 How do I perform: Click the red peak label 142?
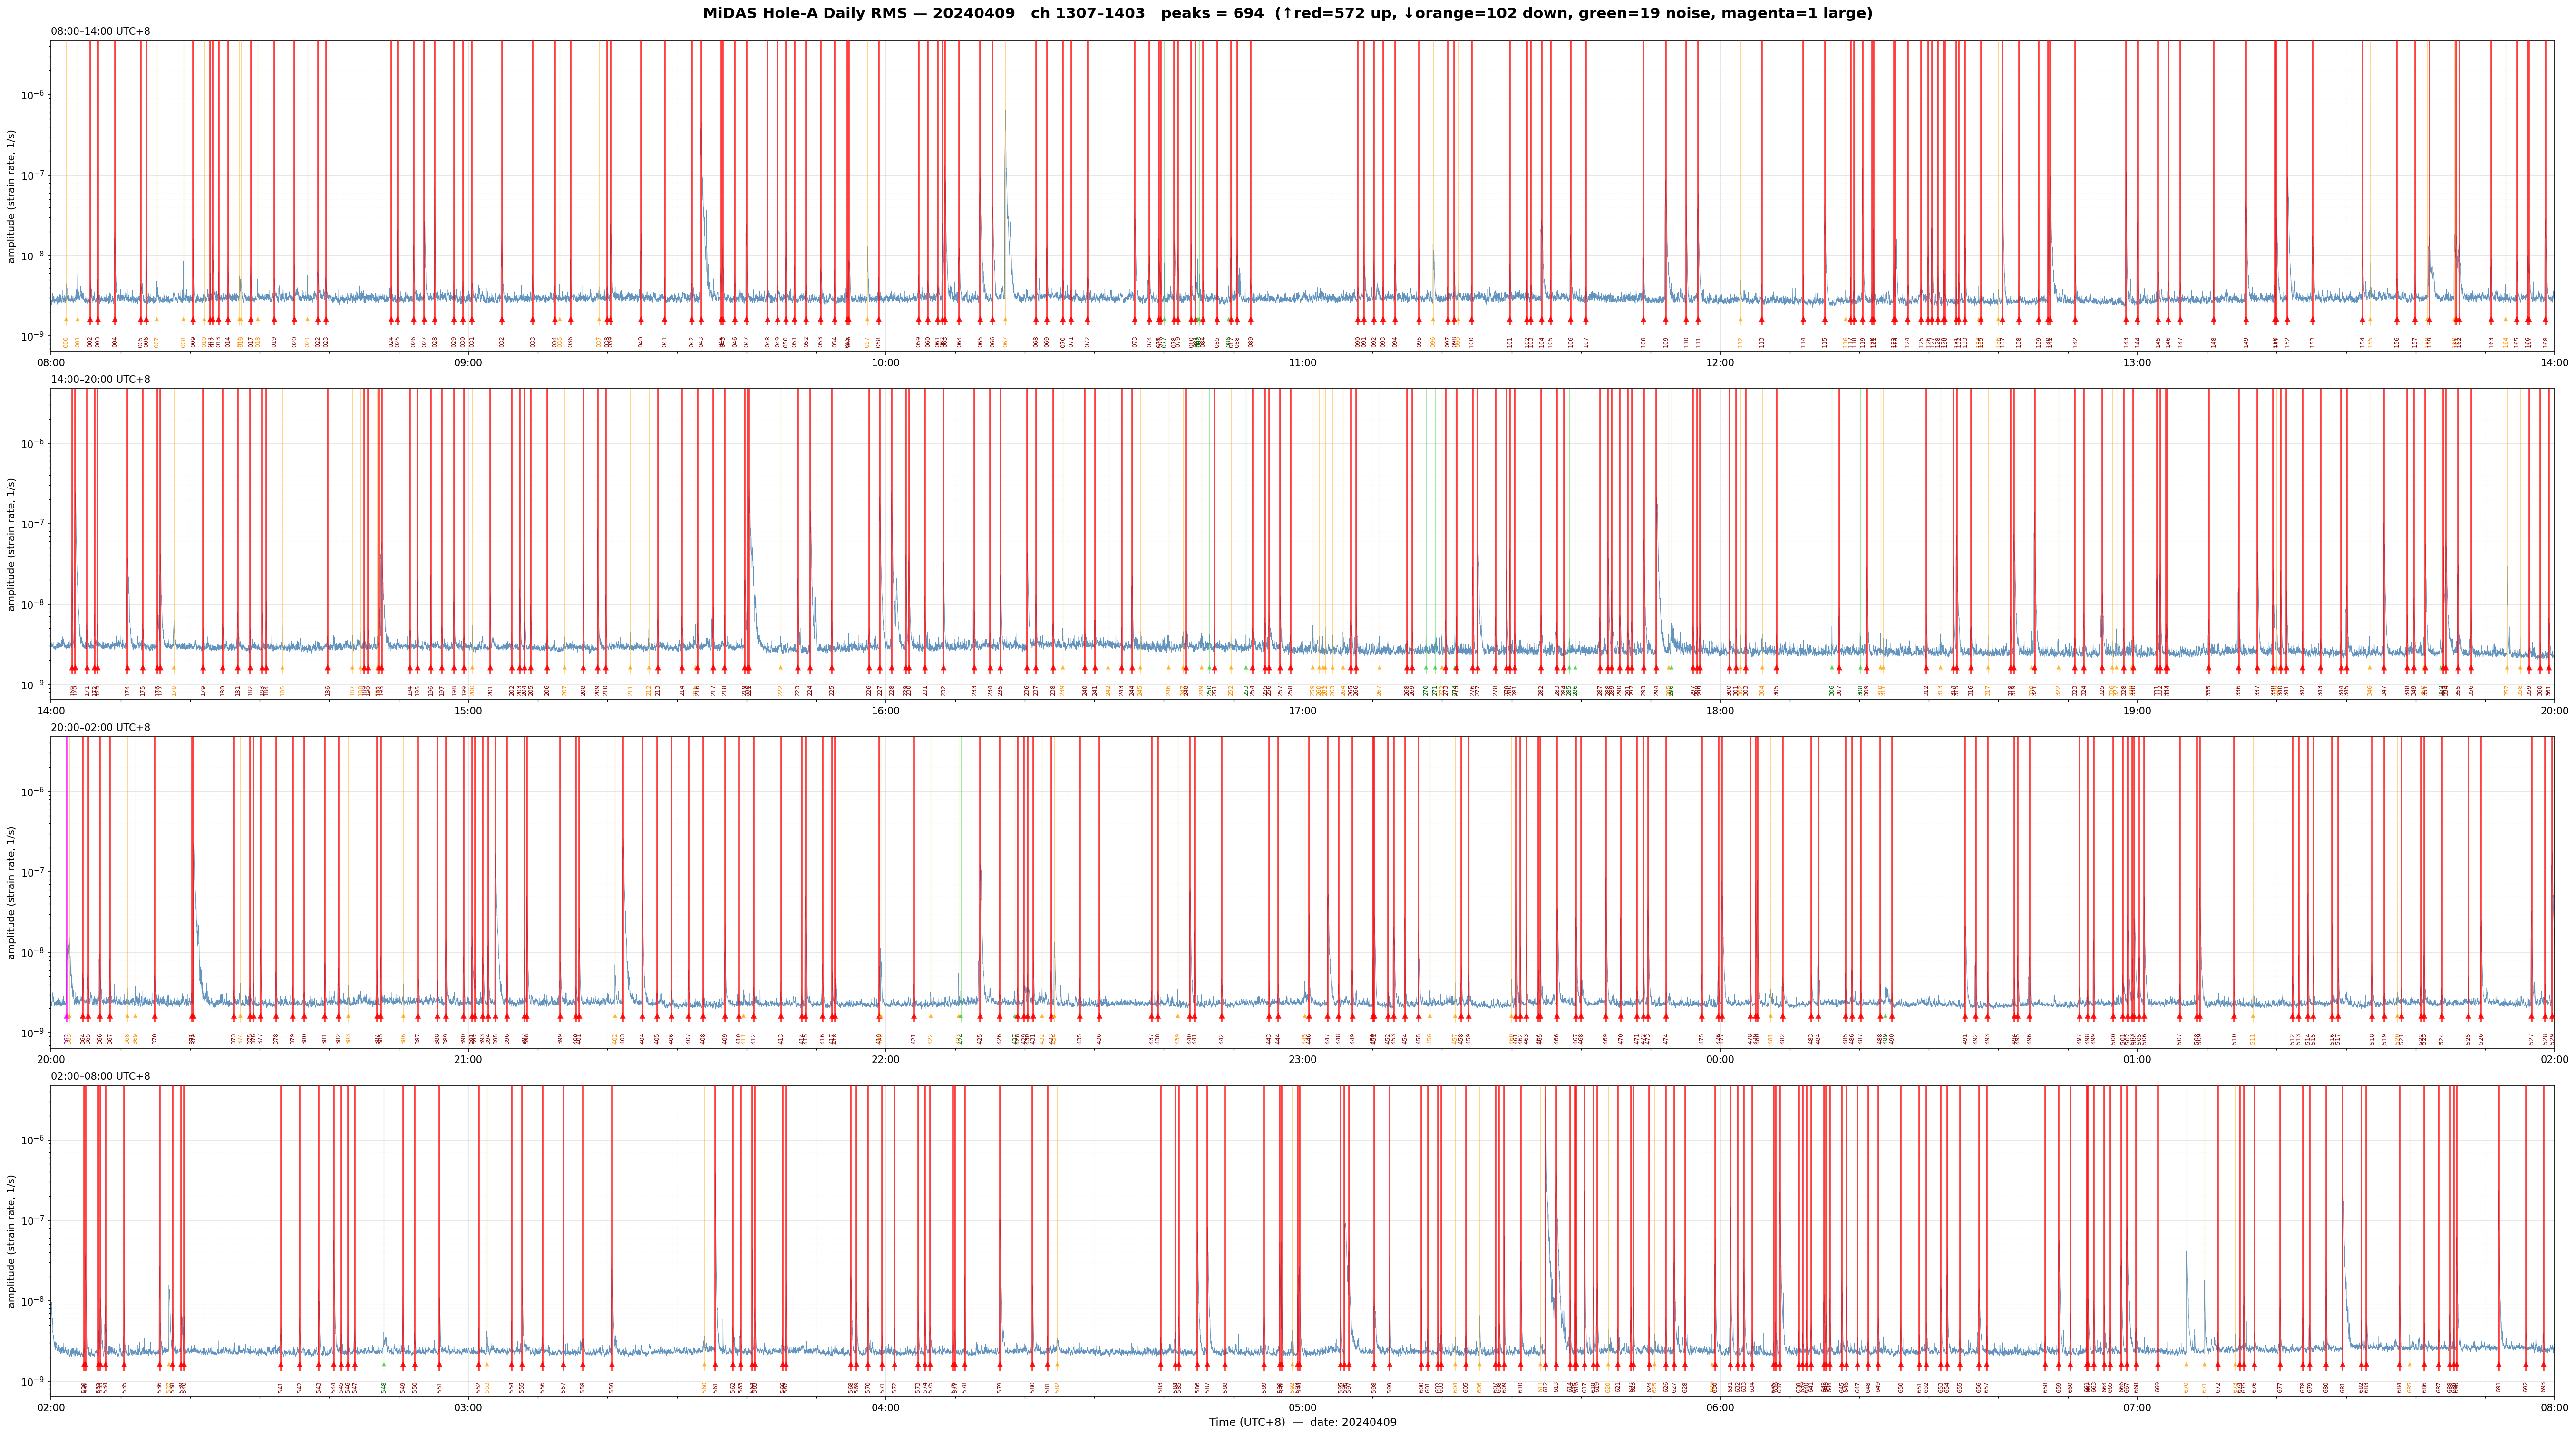click(2075, 342)
